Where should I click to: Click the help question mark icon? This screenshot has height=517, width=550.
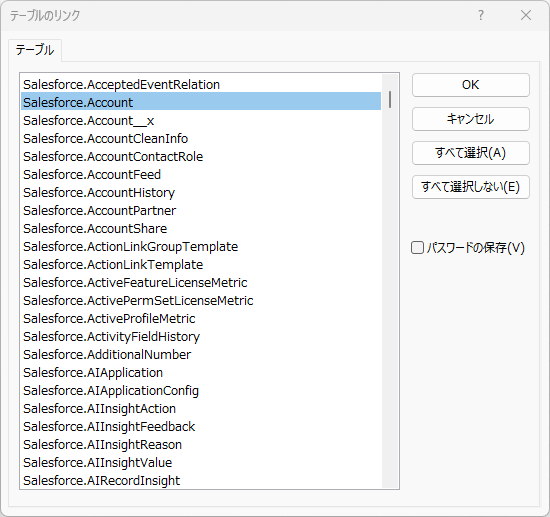[x=481, y=15]
